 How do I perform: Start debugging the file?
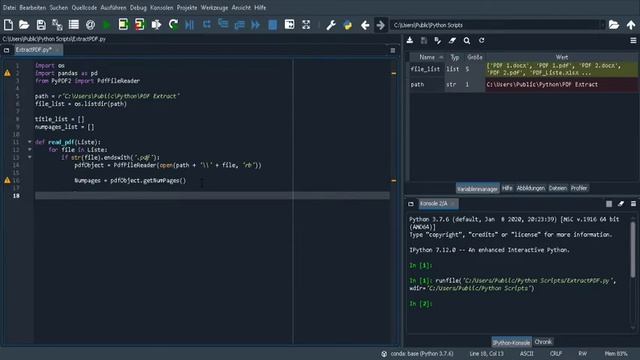[189, 25]
